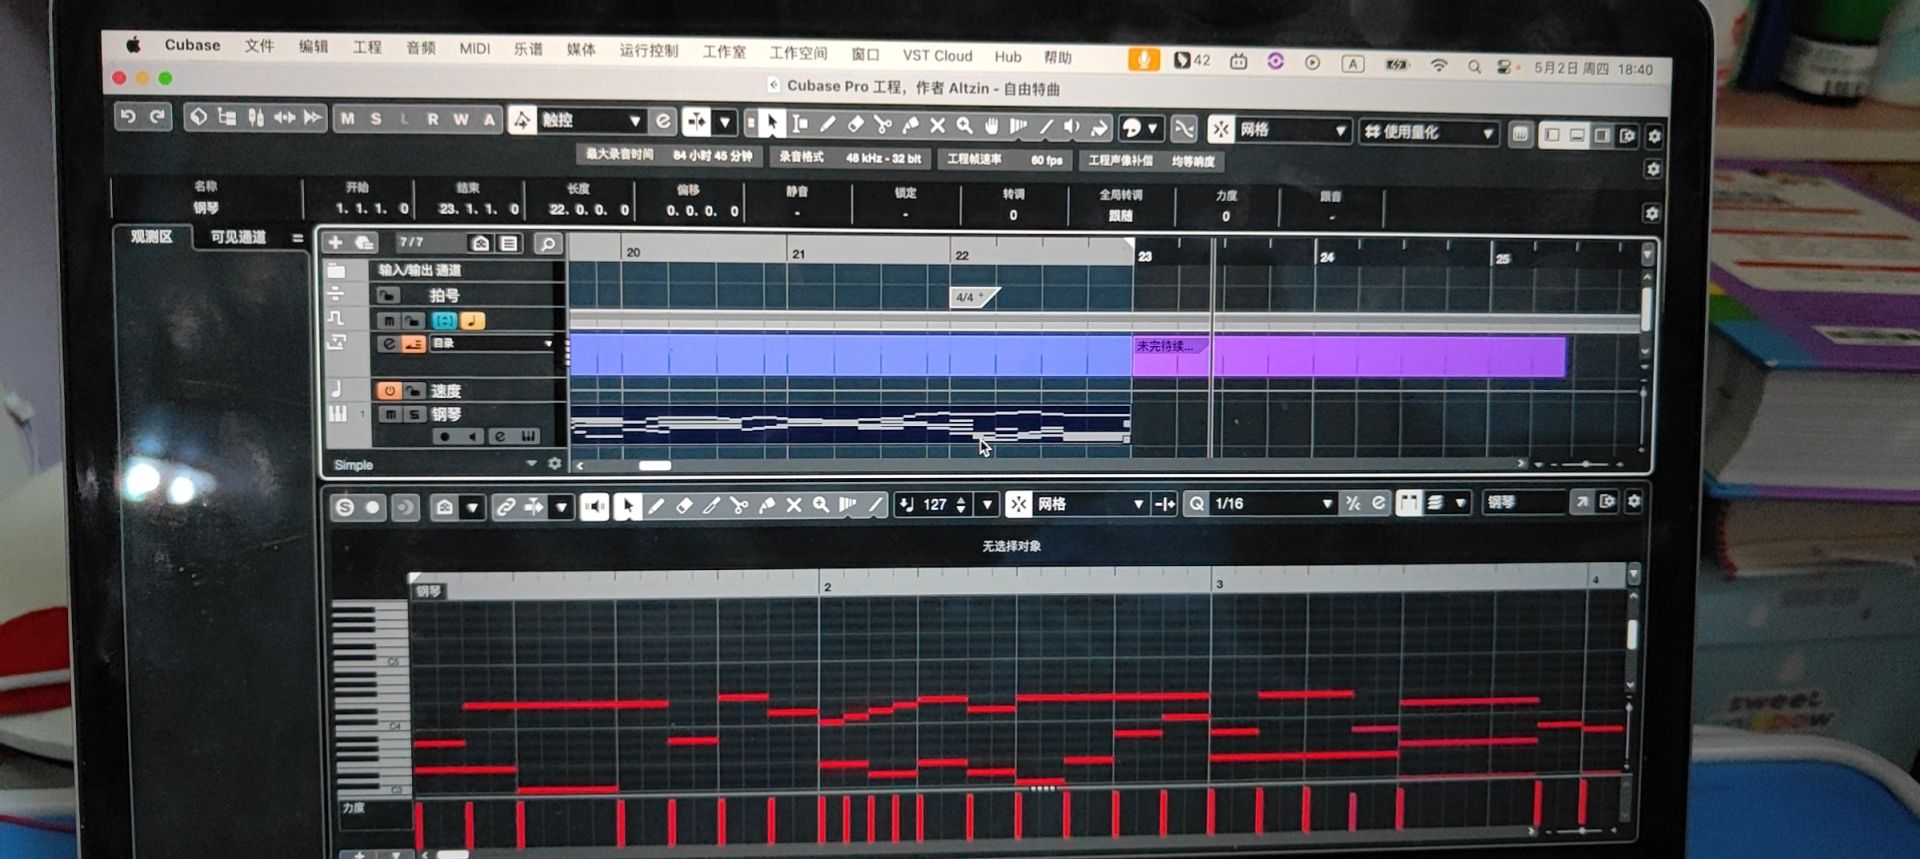Toggle Mute on the 钢琴 track

390,414
